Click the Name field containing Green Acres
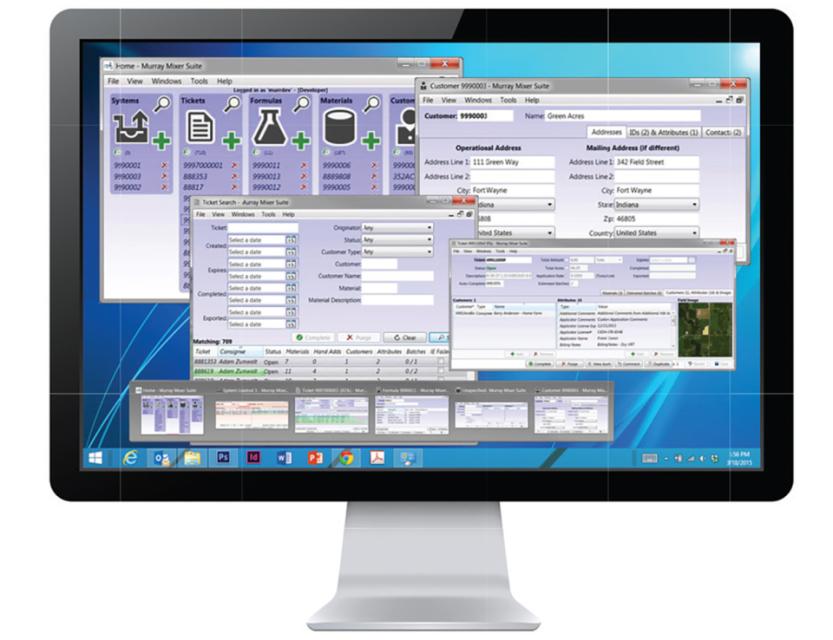Viewport: 833px width, 640px height. (623, 116)
